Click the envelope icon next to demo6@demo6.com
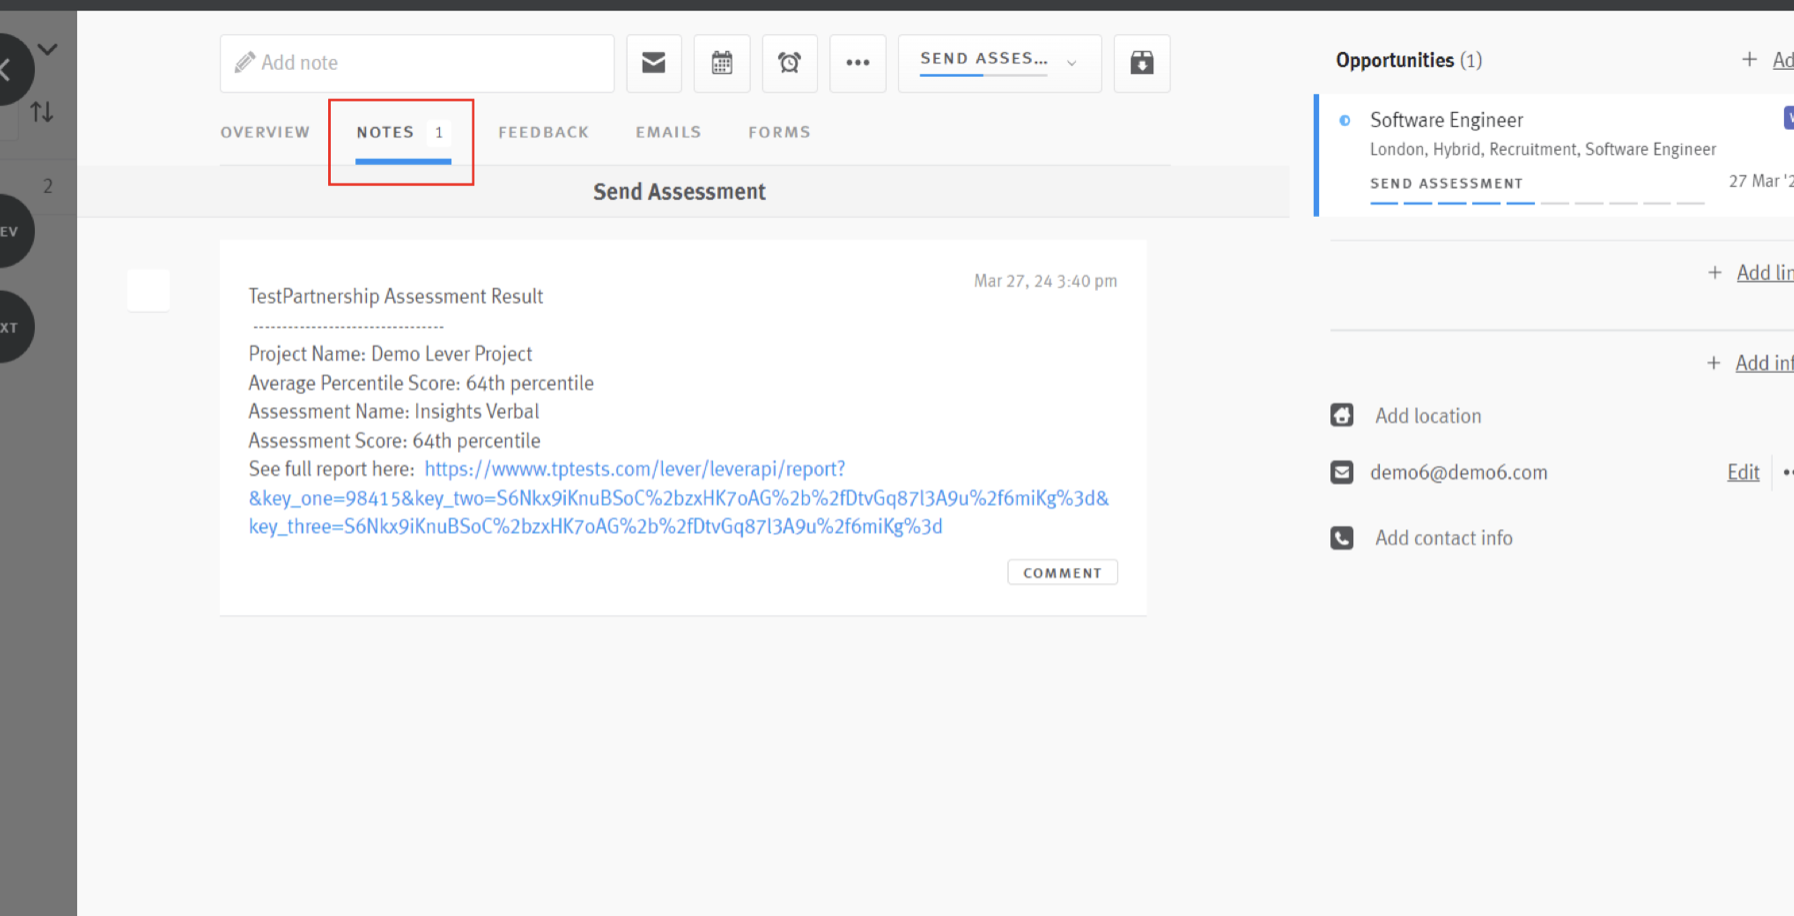This screenshot has width=1794, height=916. pos(1341,472)
